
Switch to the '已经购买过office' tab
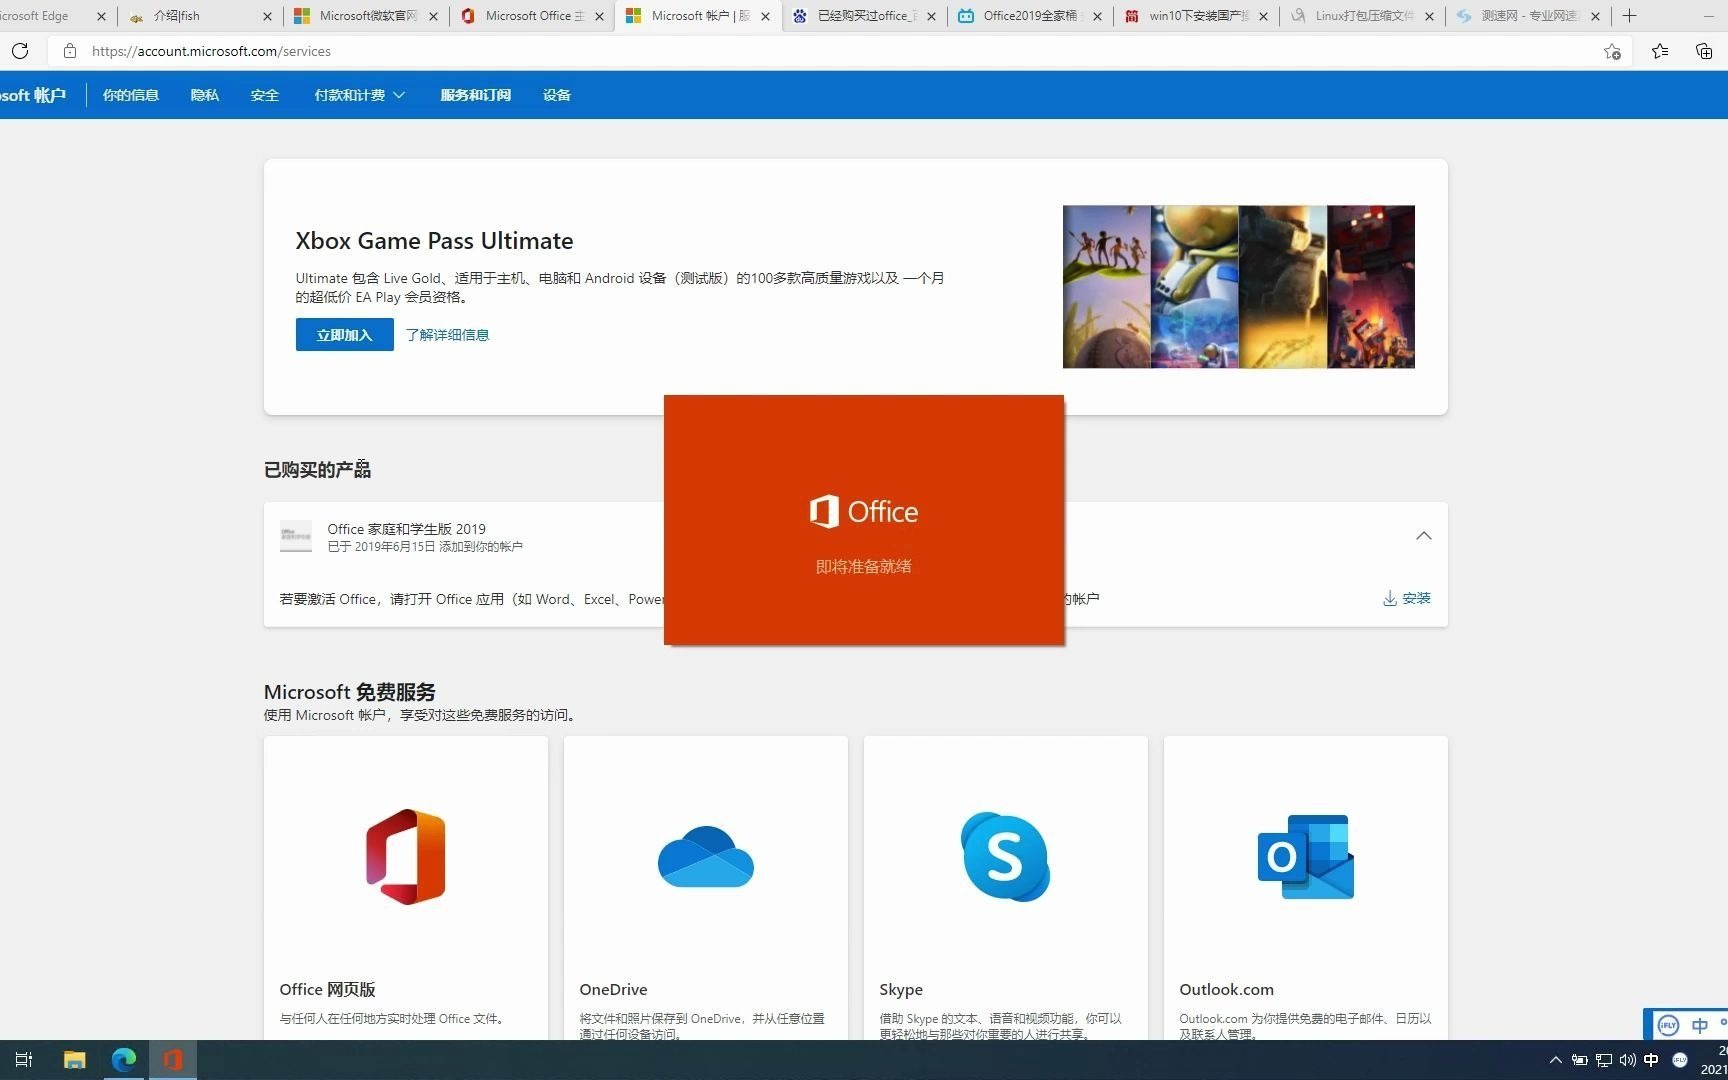(865, 16)
